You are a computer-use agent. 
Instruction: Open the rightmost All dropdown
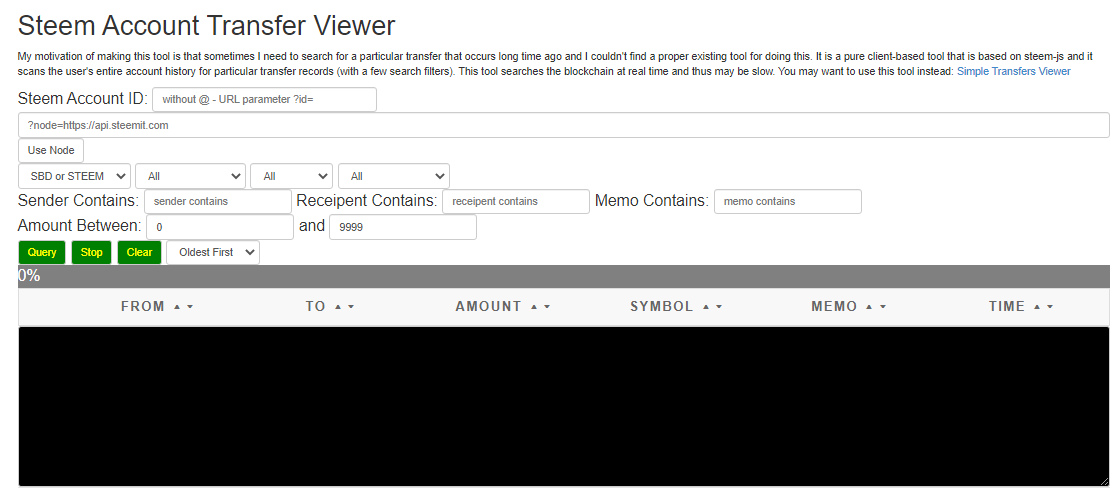pos(394,176)
